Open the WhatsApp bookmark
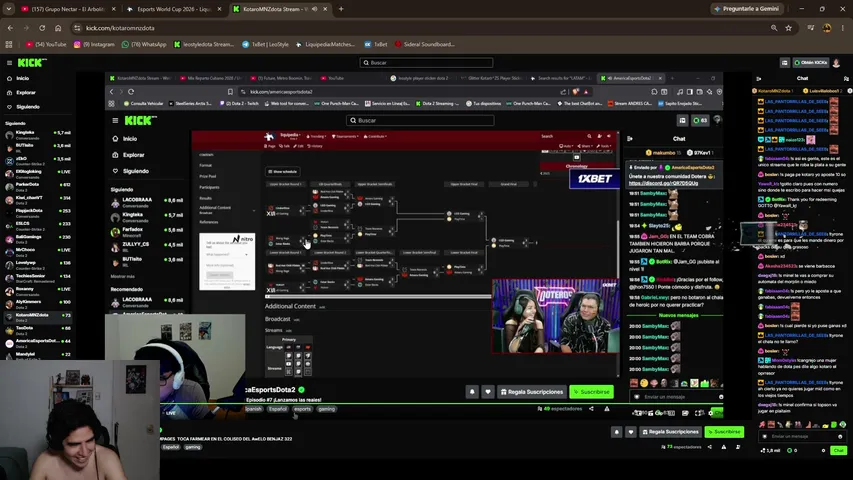Viewport: 853px width, 480px height. pos(144,45)
